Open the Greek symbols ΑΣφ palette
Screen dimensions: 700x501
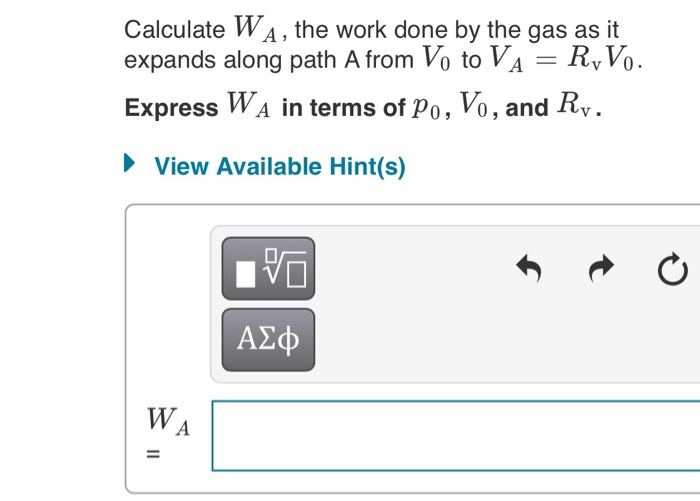(x=267, y=341)
